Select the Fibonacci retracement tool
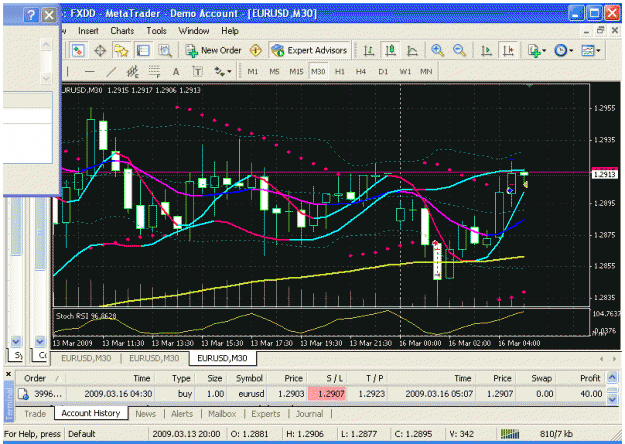625x444 pixels. coord(154,72)
